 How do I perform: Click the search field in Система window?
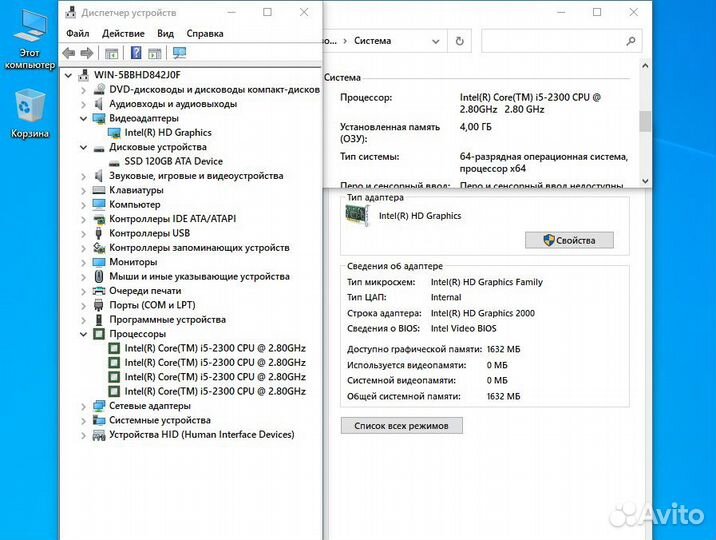(561, 42)
